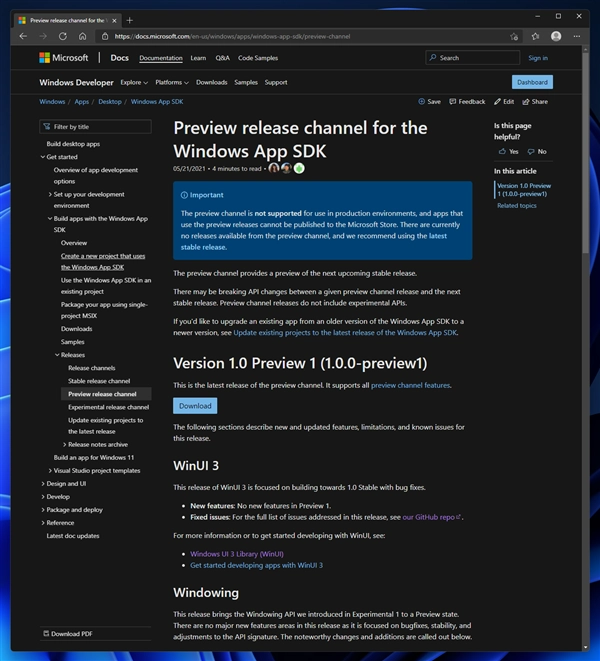Click the Edit pencil action
The height and width of the screenshot is (661, 600).
tap(504, 102)
